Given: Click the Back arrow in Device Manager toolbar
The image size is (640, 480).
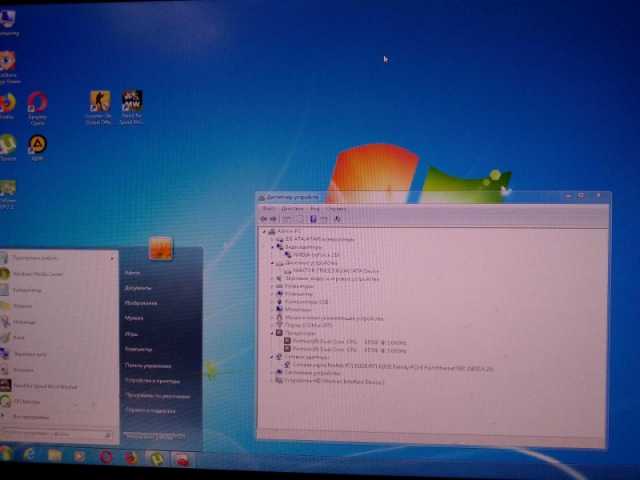Looking at the screenshot, I should click(x=264, y=219).
